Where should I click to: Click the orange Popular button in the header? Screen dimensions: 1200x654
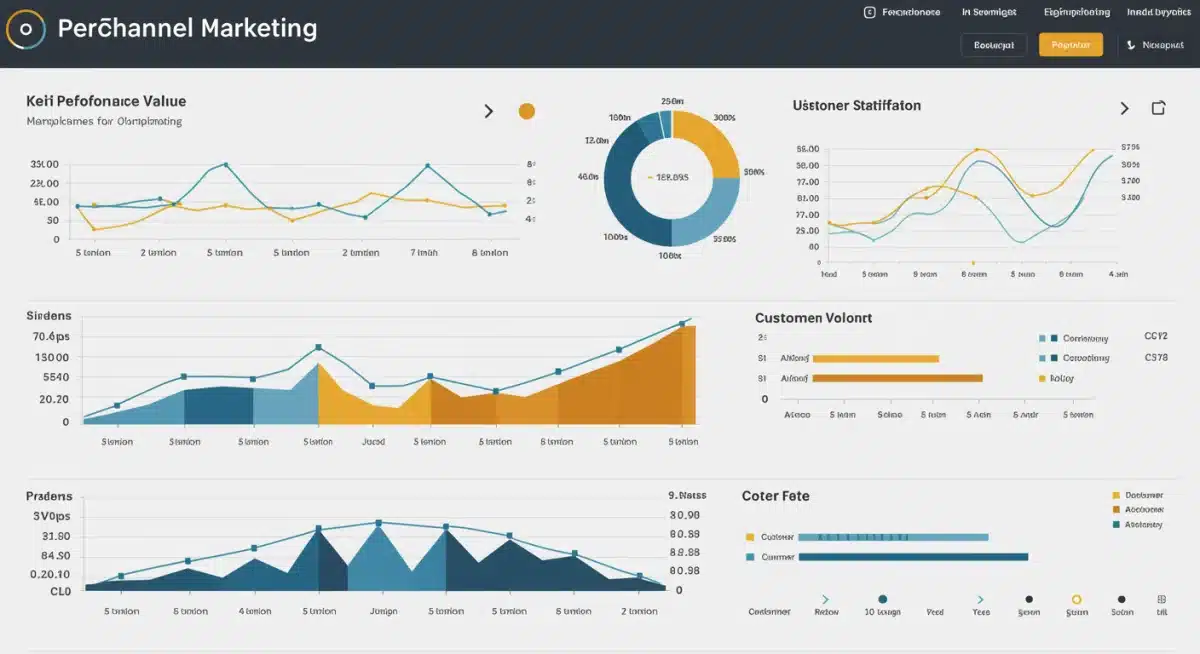click(1071, 44)
